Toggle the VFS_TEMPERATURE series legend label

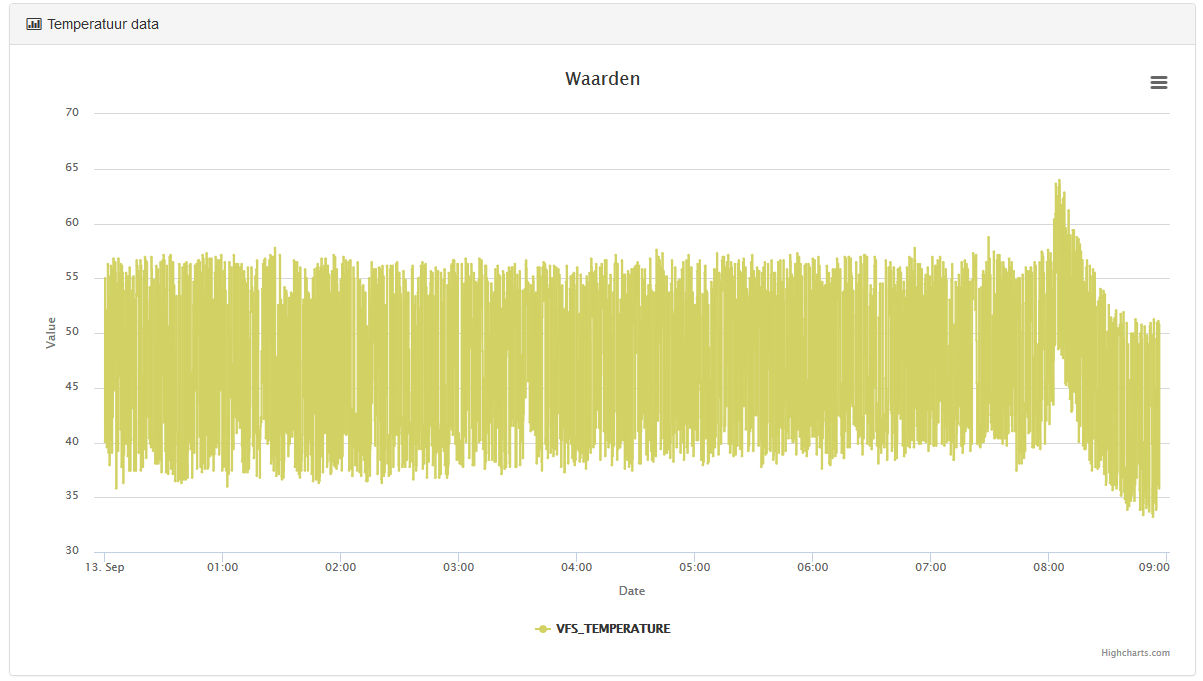click(x=613, y=629)
